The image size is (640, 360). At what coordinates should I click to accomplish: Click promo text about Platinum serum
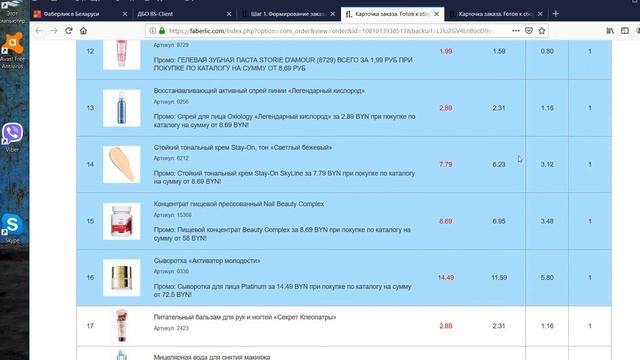(282, 290)
